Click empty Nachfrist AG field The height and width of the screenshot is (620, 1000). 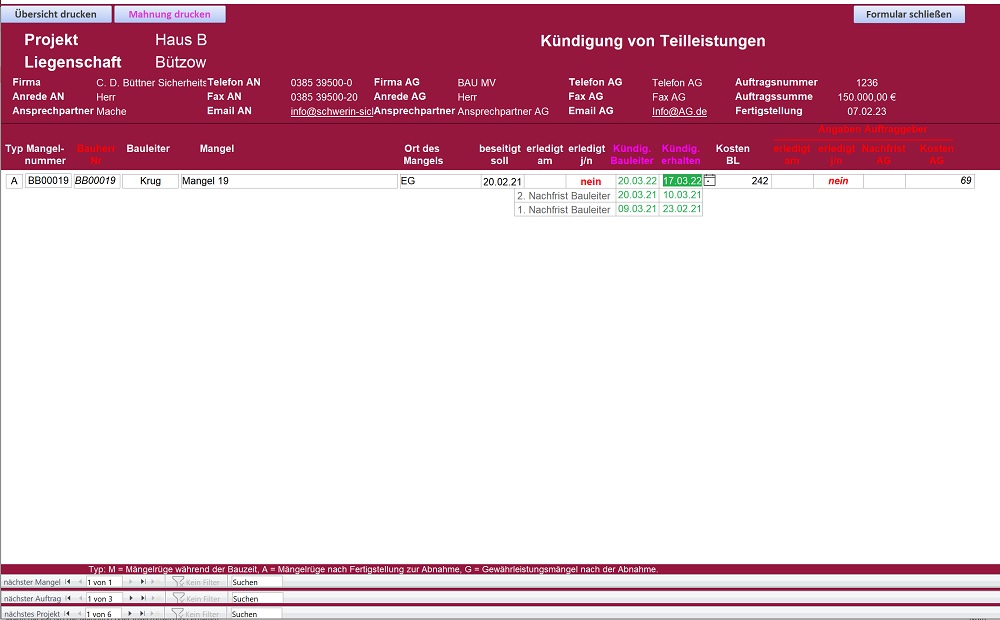pyautogui.click(x=884, y=181)
